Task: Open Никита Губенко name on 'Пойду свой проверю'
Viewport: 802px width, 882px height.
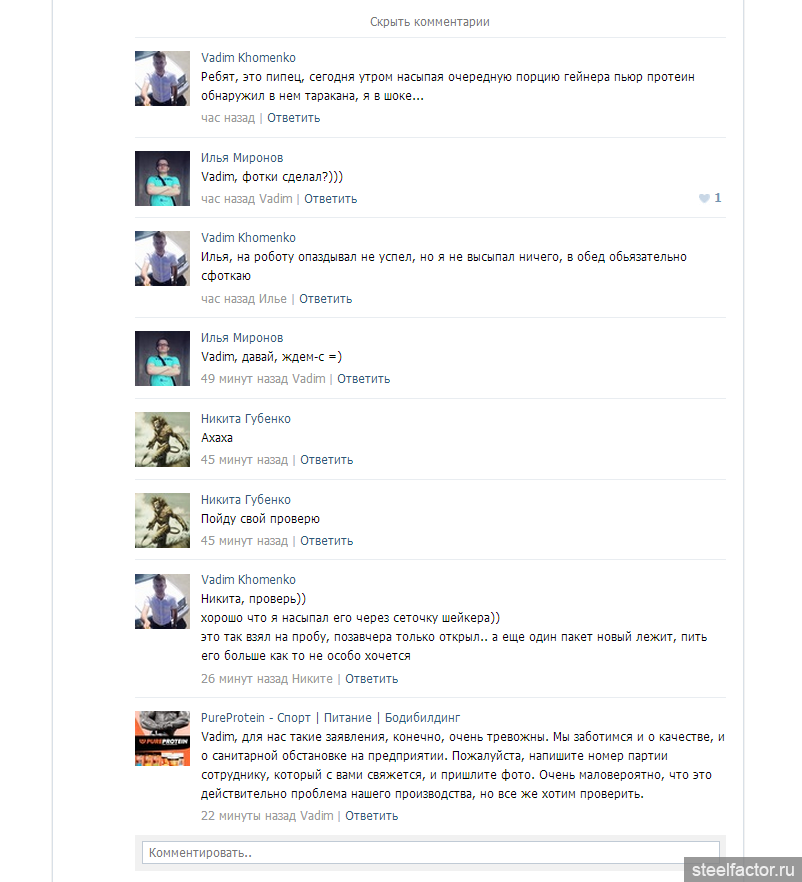Action: pos(246,500)
